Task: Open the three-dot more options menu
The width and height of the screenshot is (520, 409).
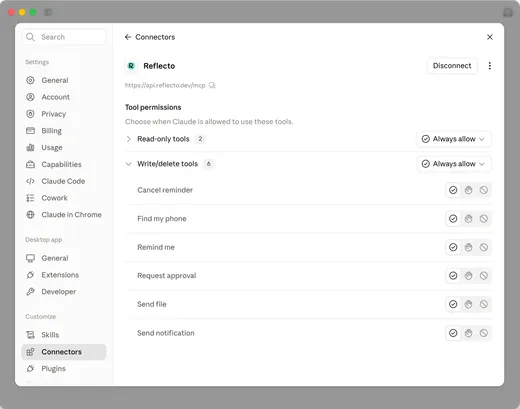Action: [x=489, y=66]
